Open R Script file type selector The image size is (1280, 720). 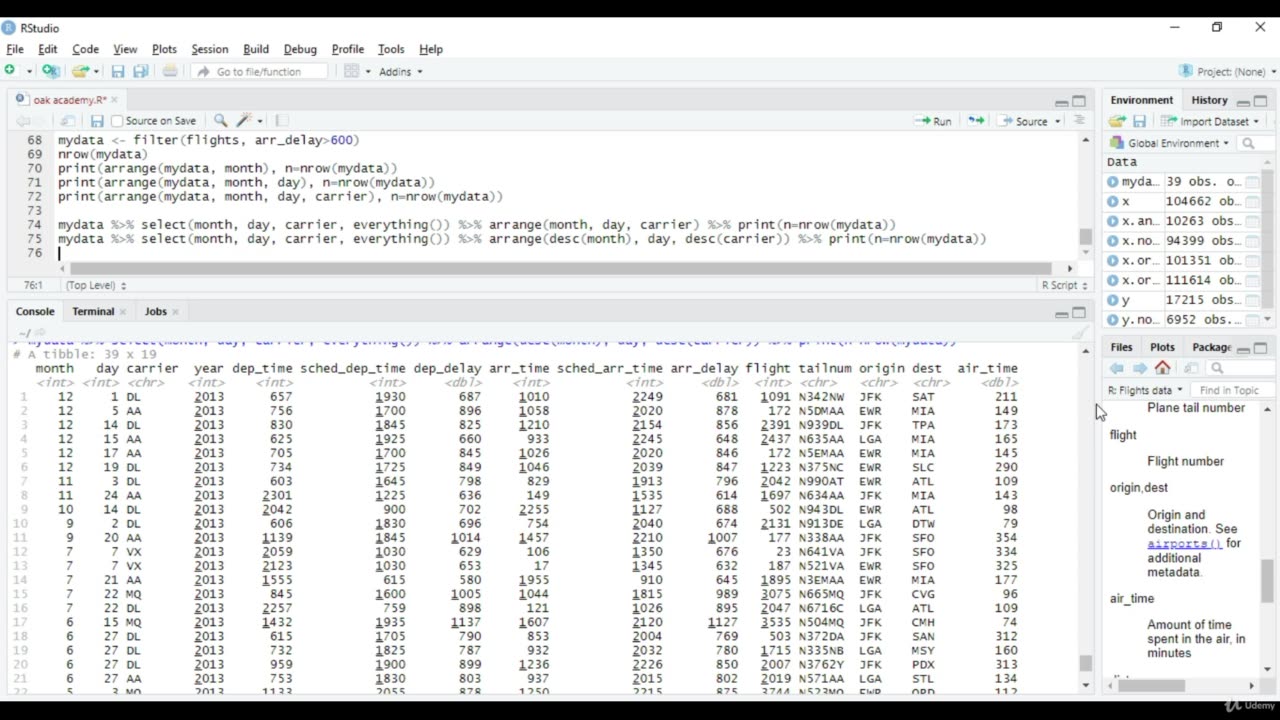[x=1064, y=285]
